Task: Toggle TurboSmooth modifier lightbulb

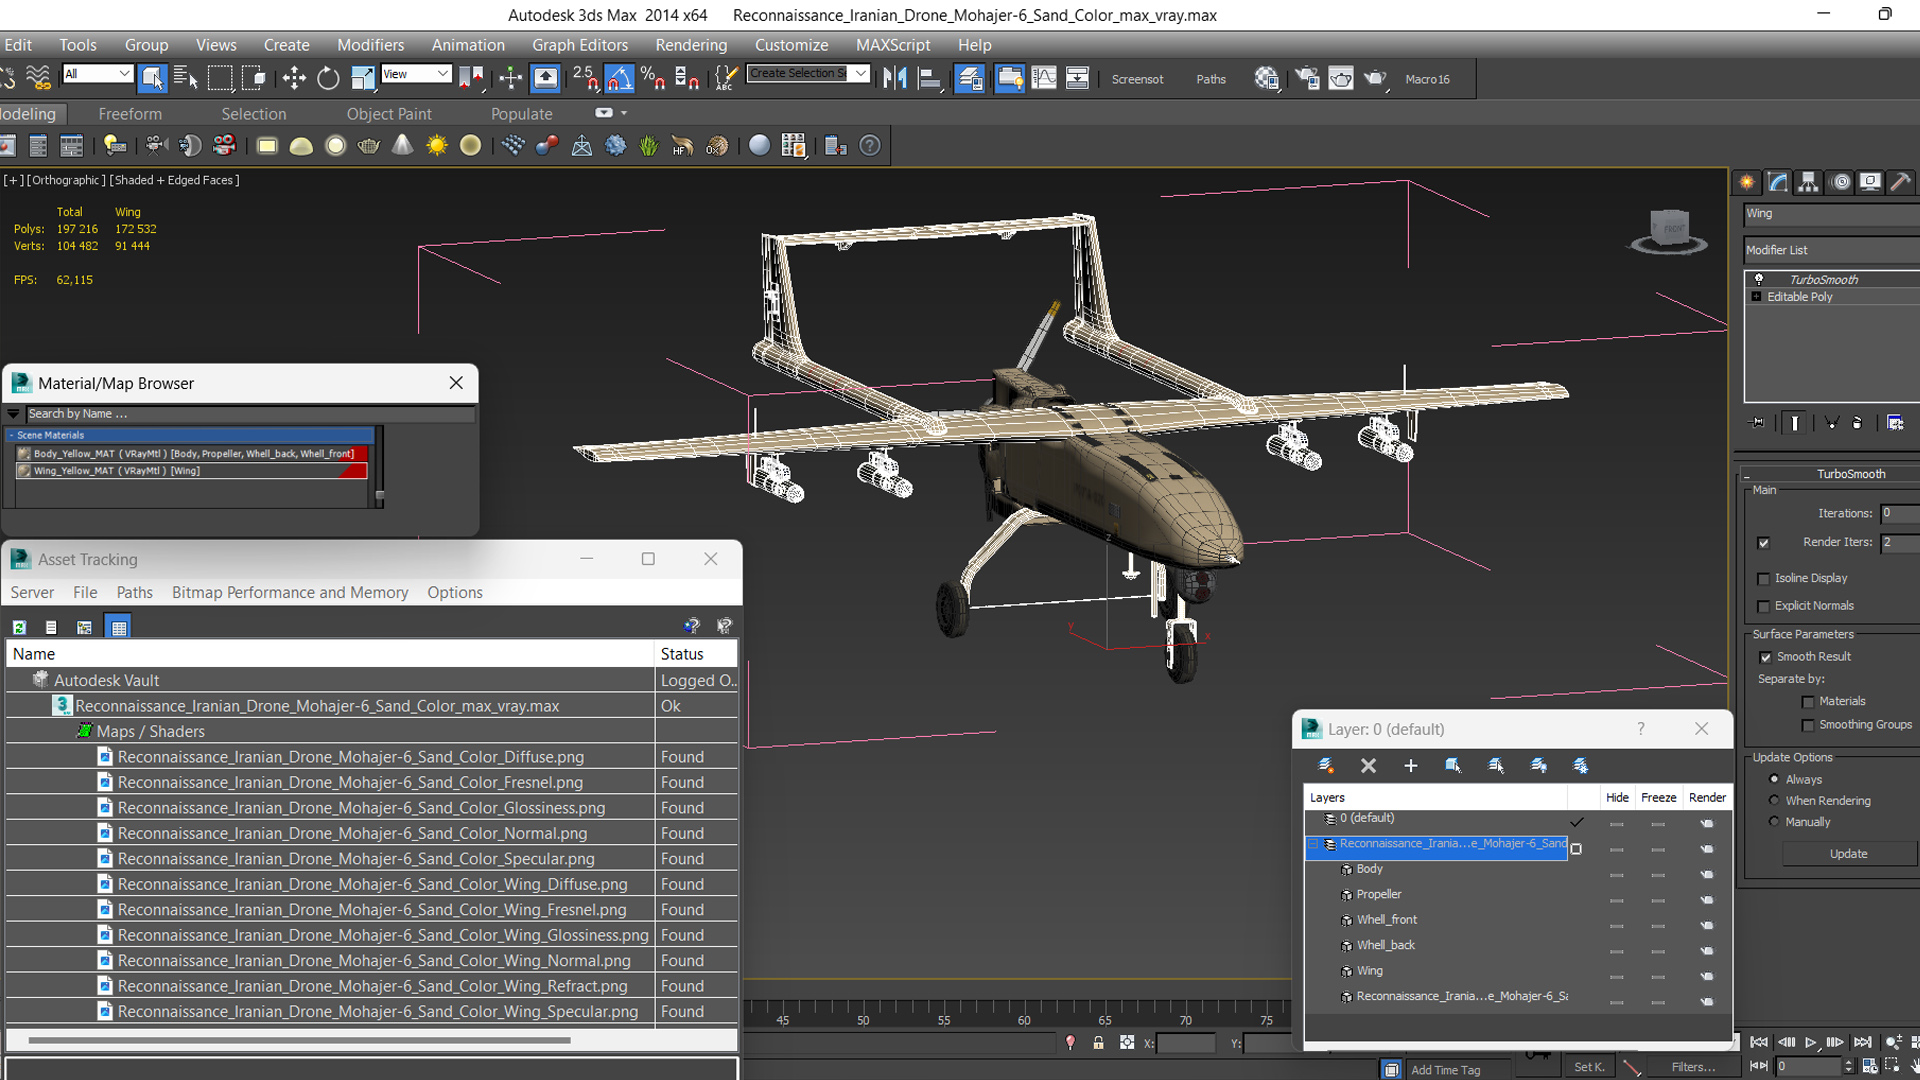Action: click(x=1759, y=279)
